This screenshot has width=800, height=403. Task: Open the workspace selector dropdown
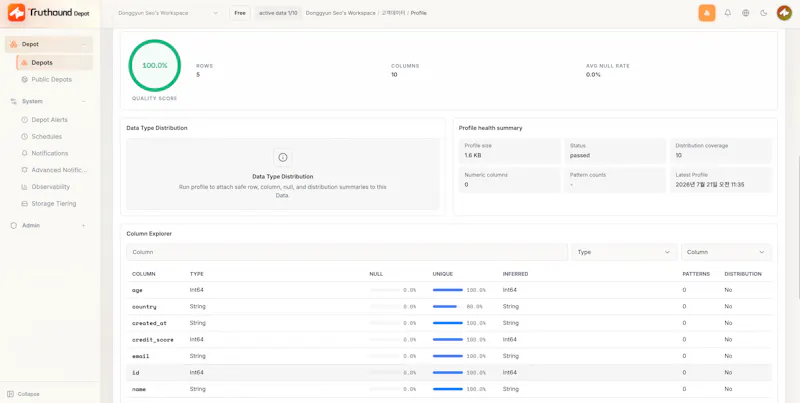coord(168,13)
